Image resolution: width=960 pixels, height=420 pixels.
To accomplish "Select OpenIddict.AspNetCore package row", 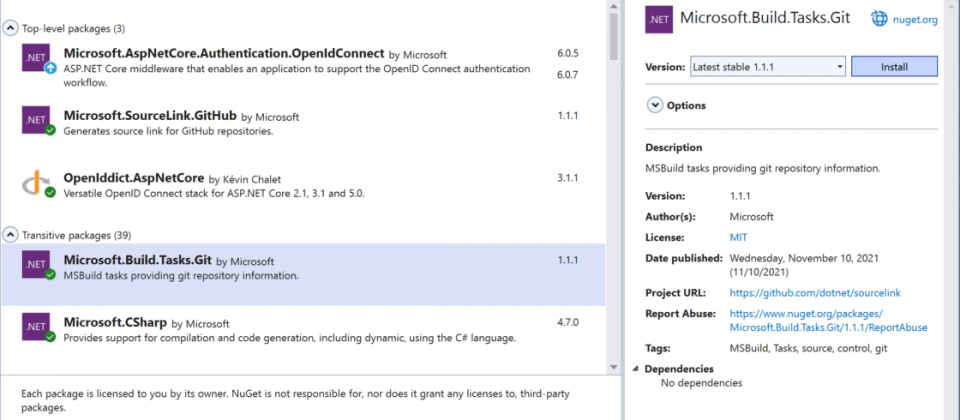I will (x=303, y=191).
